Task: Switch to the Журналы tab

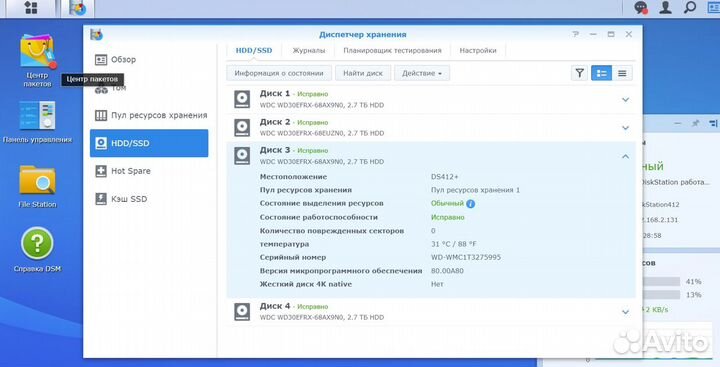Action: coord(309,51)
